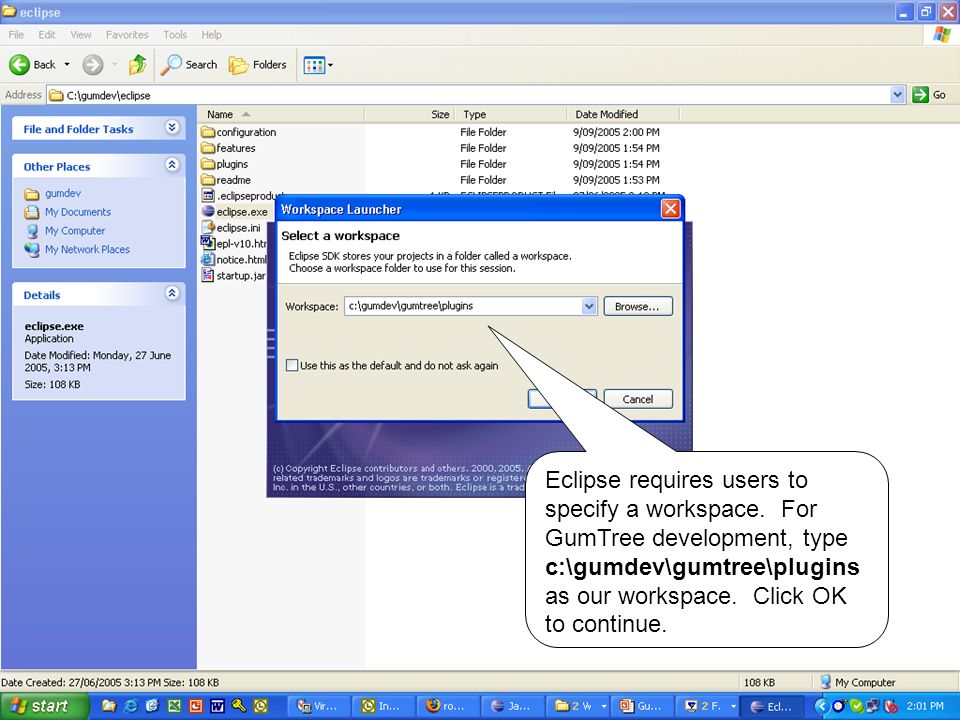This screenshot has height=720, width=960.
Task: Click the system tray clock 2:01 PM
Action: 924,707
